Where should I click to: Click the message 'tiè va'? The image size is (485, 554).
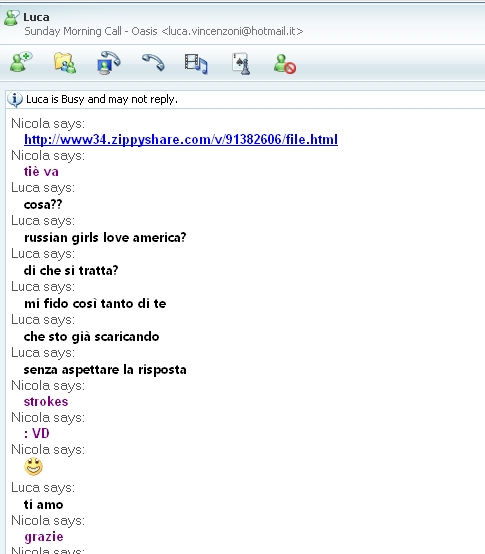[41, 172]
